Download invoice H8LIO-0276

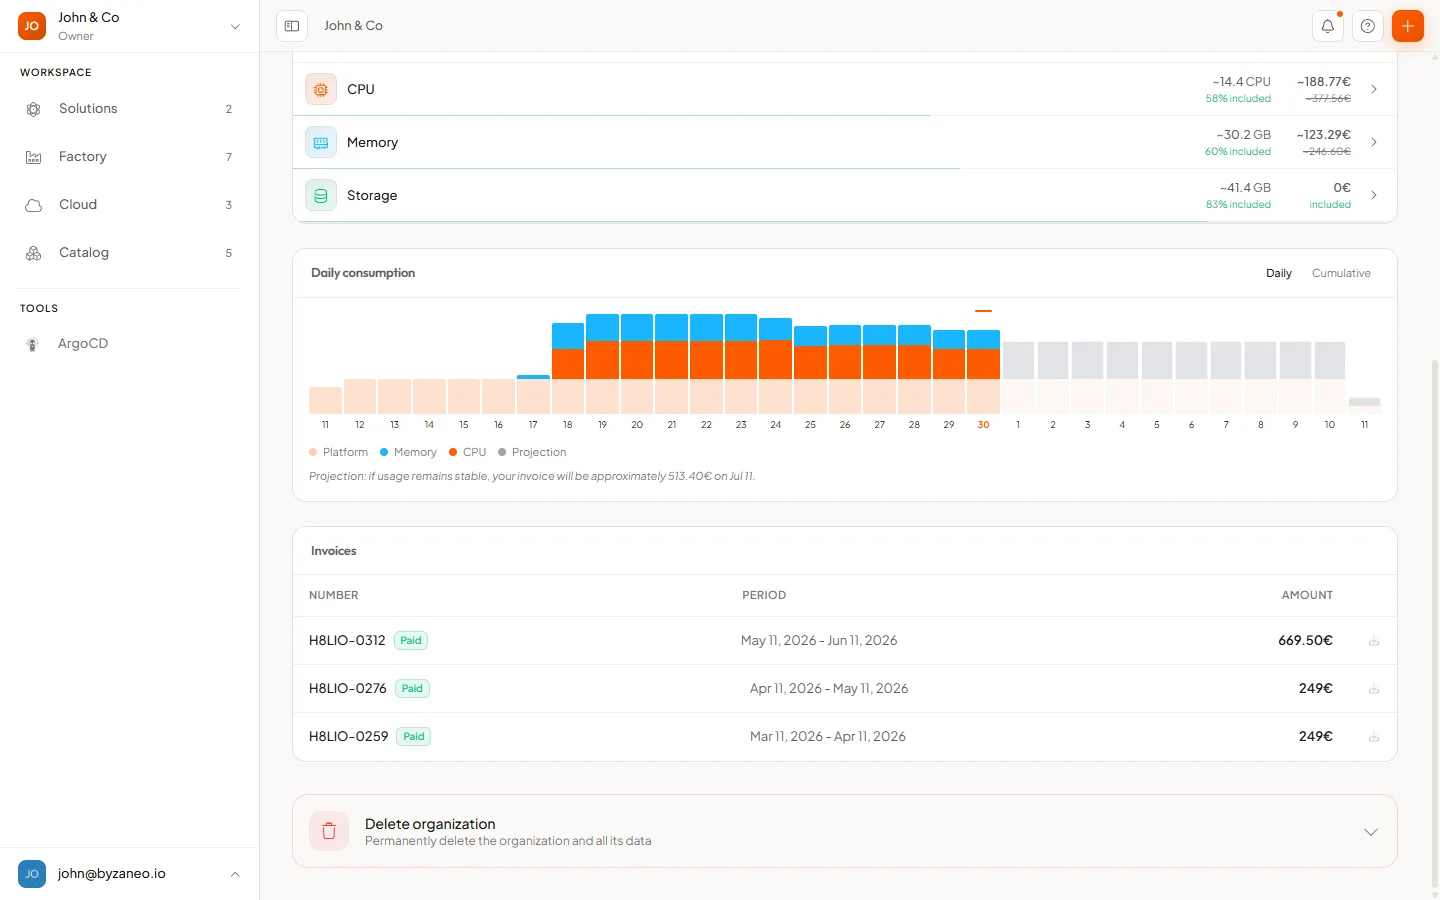point(1374,689)
